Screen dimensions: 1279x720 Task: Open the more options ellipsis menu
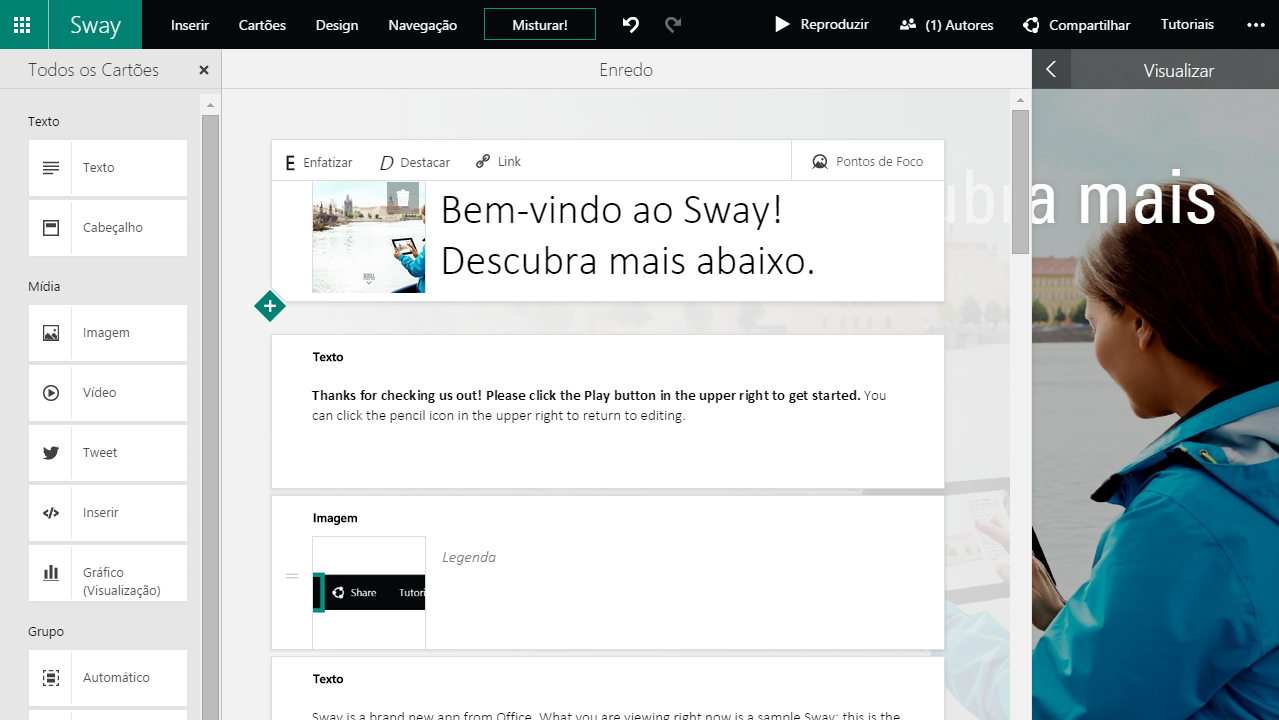[1256, 24]
